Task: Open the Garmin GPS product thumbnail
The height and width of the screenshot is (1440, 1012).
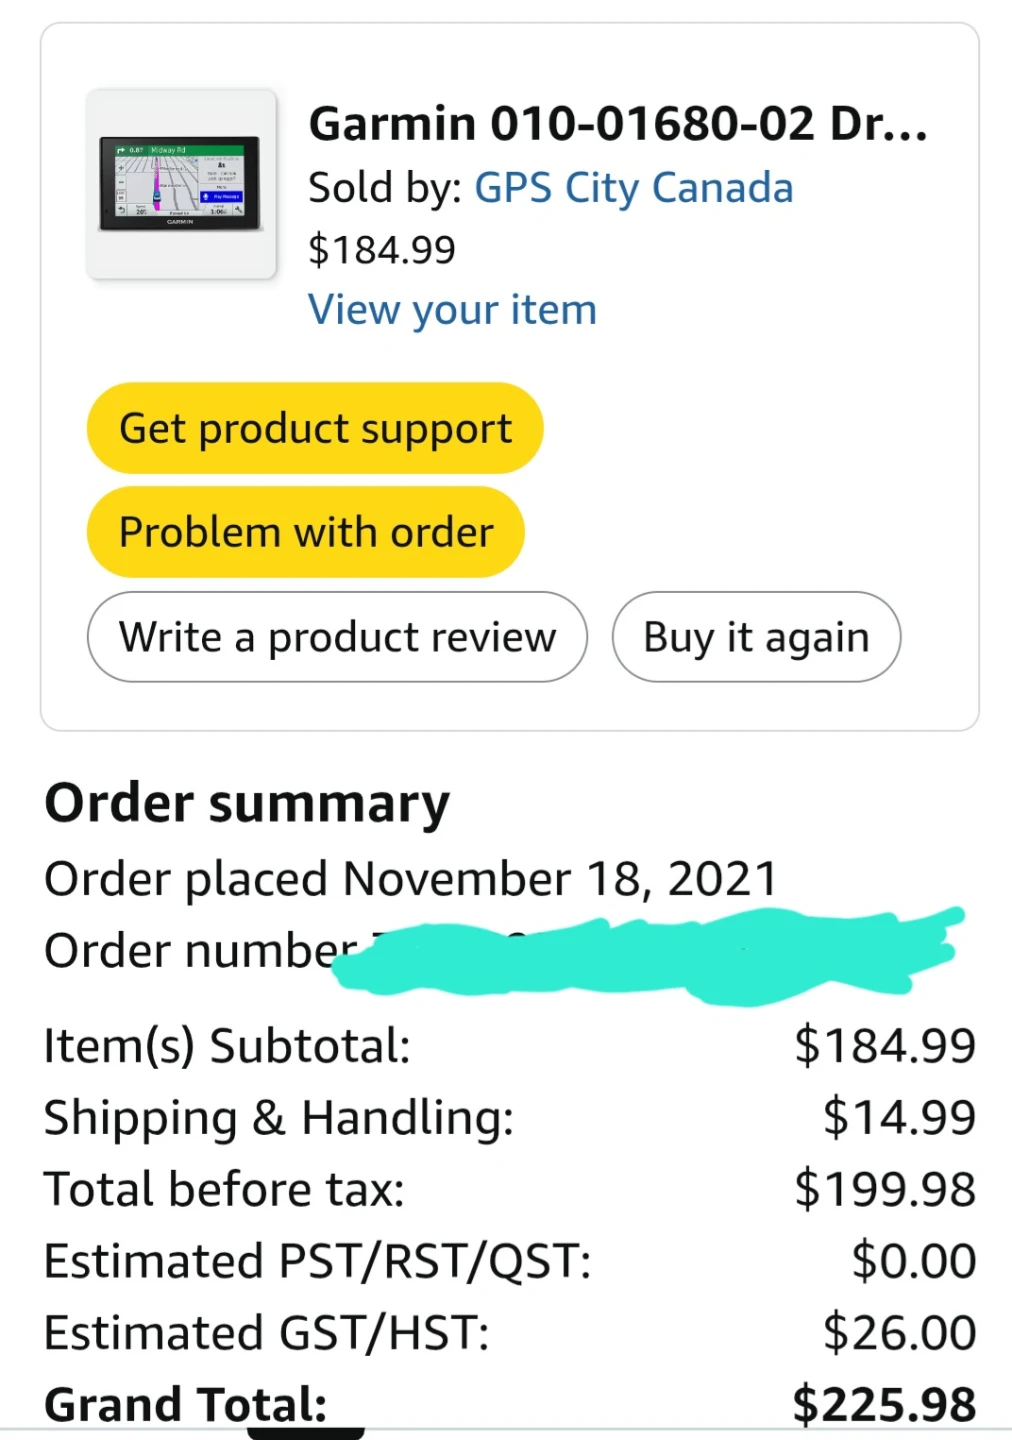Action: point(181,184)
